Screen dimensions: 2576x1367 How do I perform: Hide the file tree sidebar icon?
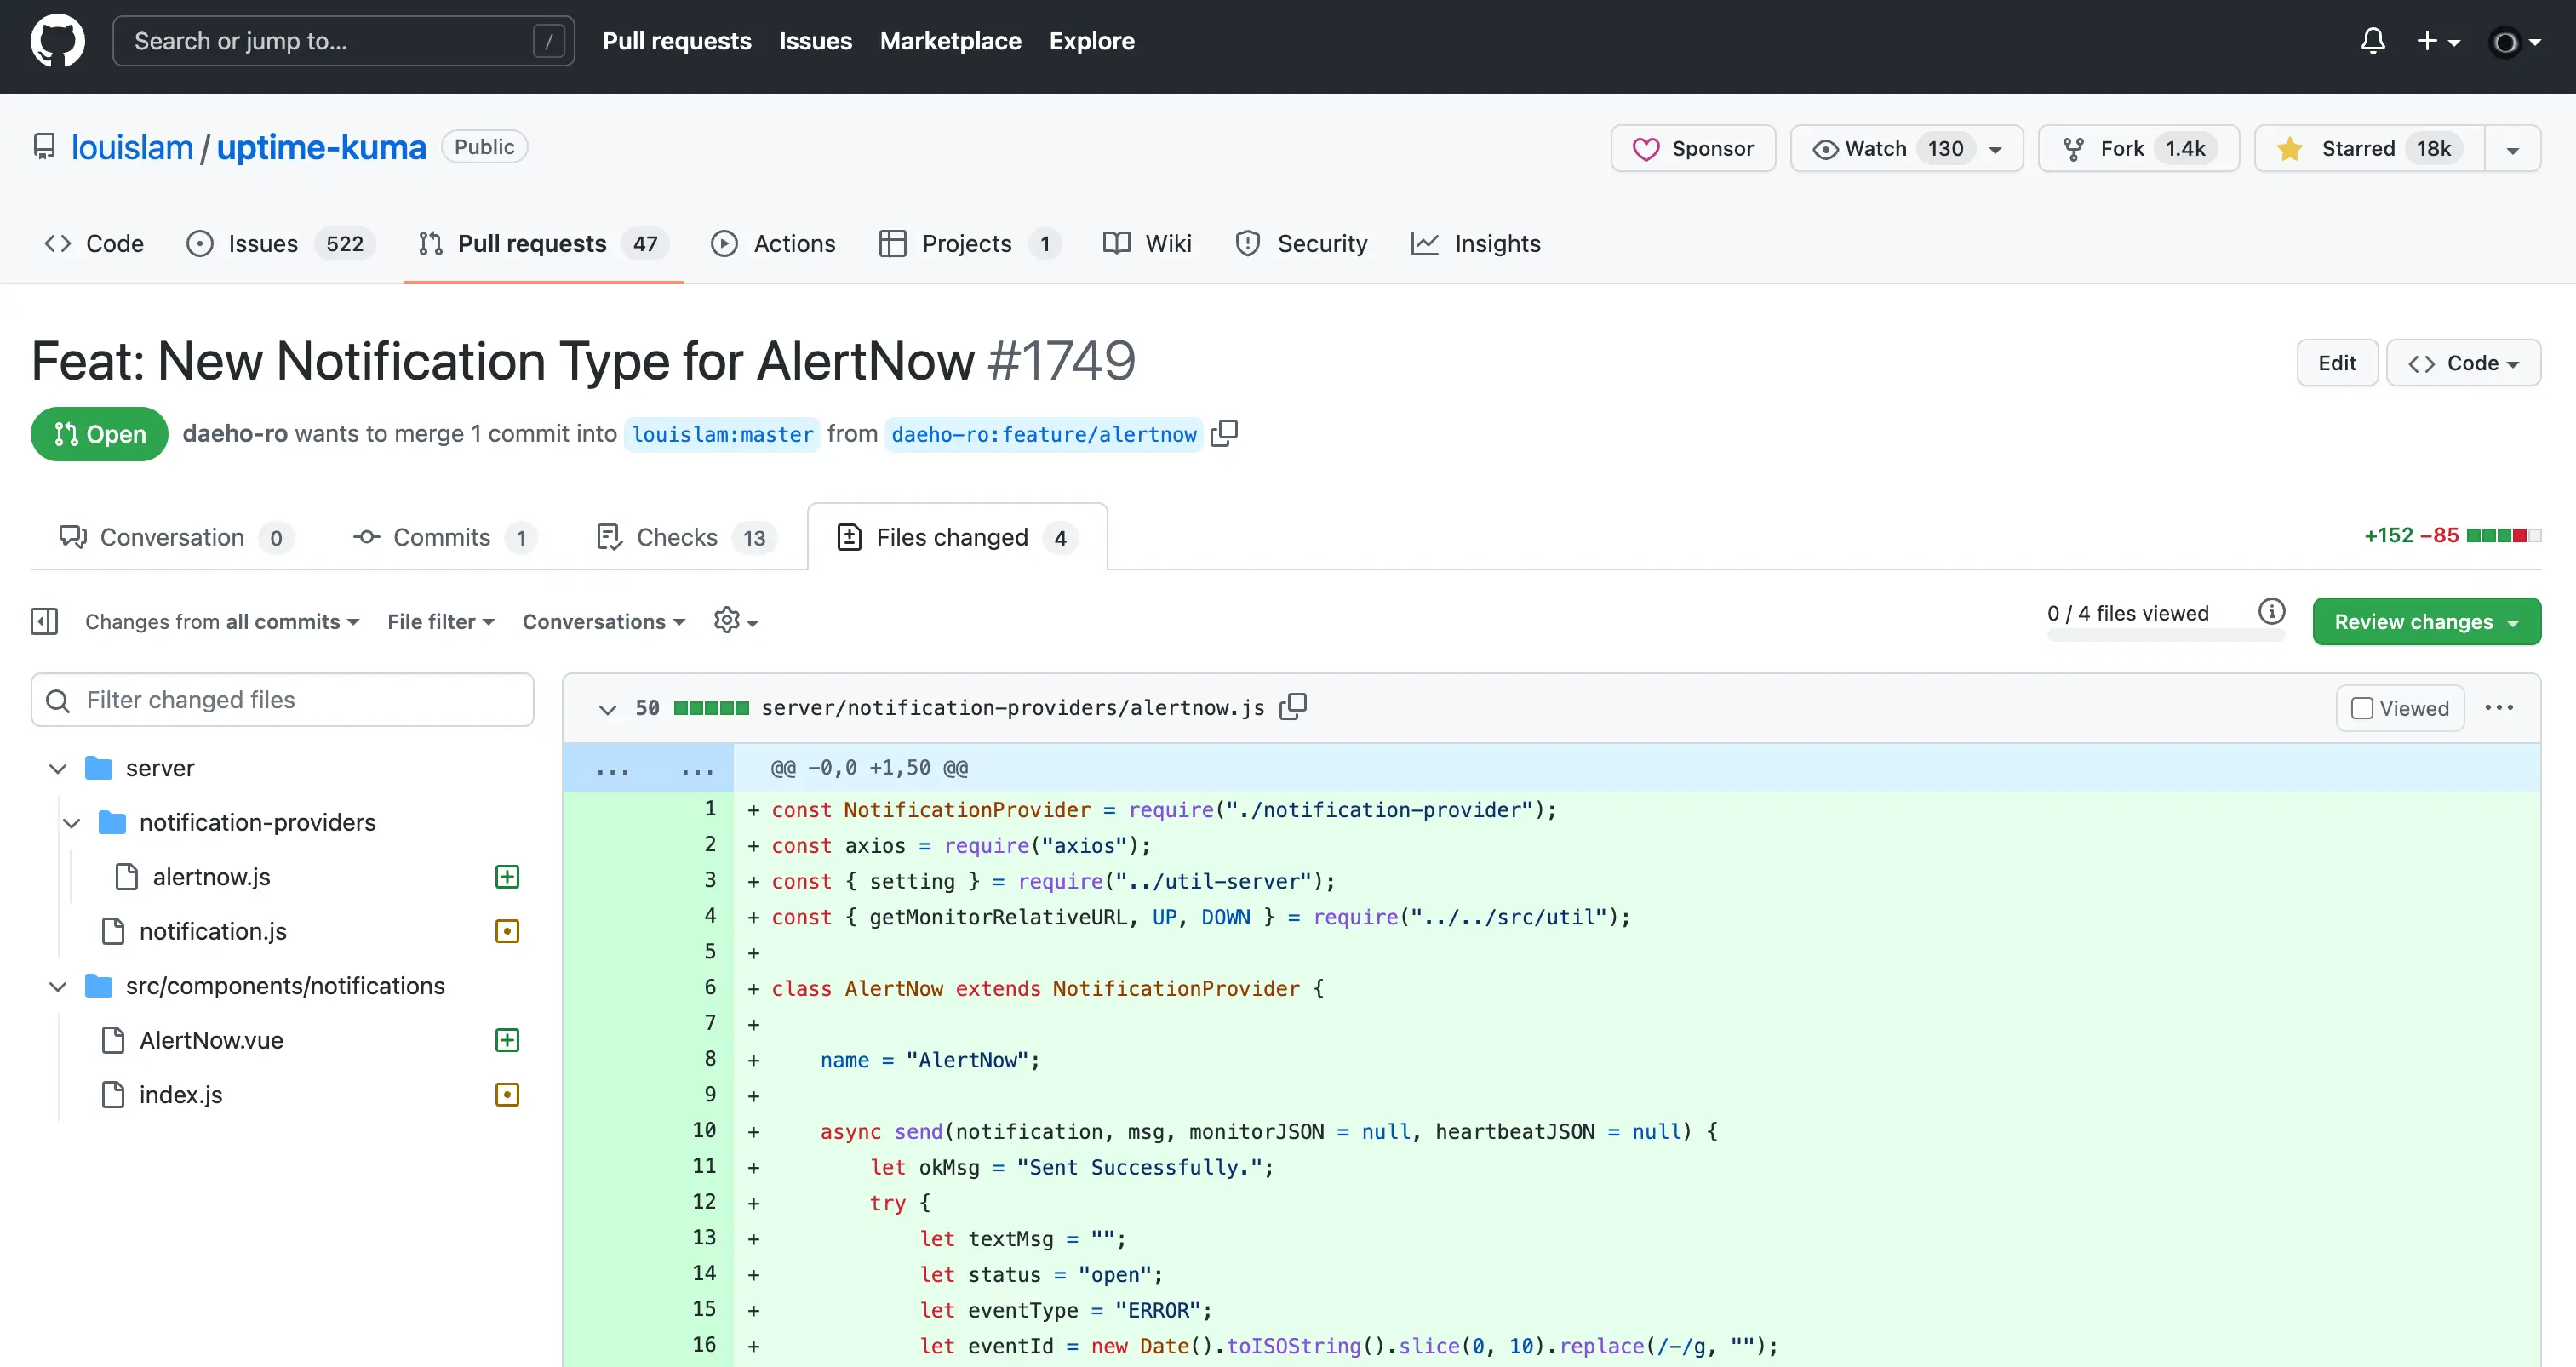[45, 621]
